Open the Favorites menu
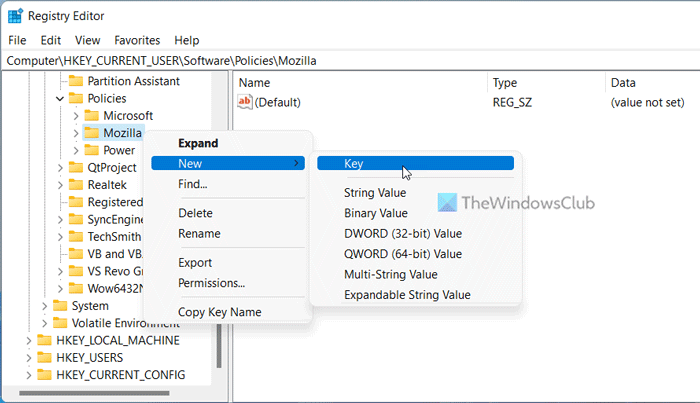Viewport: 700px width, 403px height. click(137, 40)
